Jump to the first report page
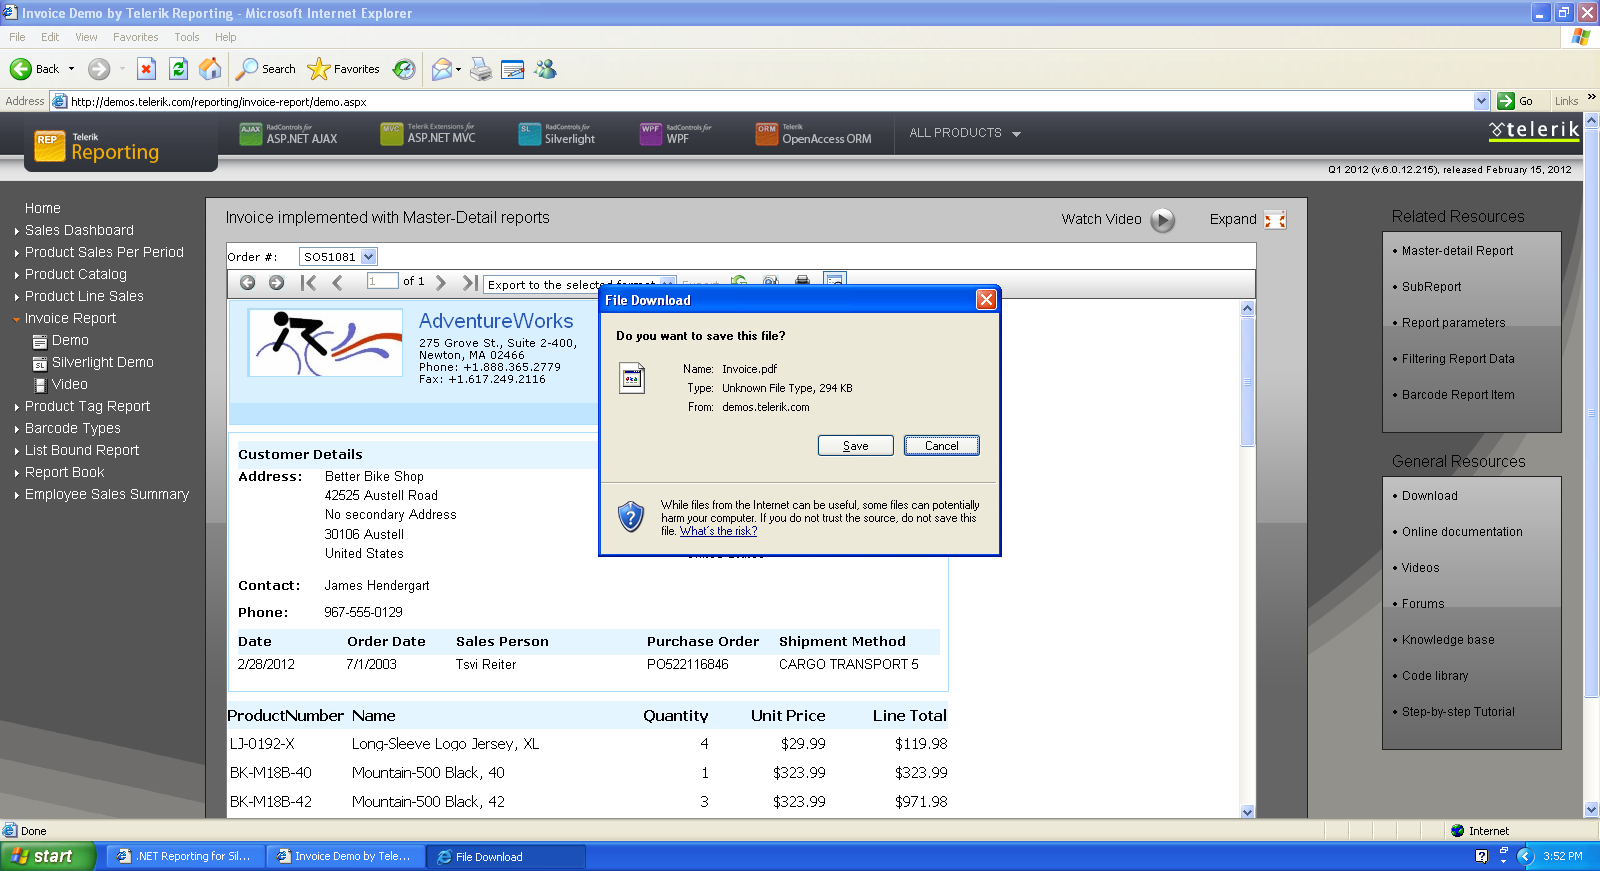The width and height of the screenshot is (1600, 871). click(308, 283)
